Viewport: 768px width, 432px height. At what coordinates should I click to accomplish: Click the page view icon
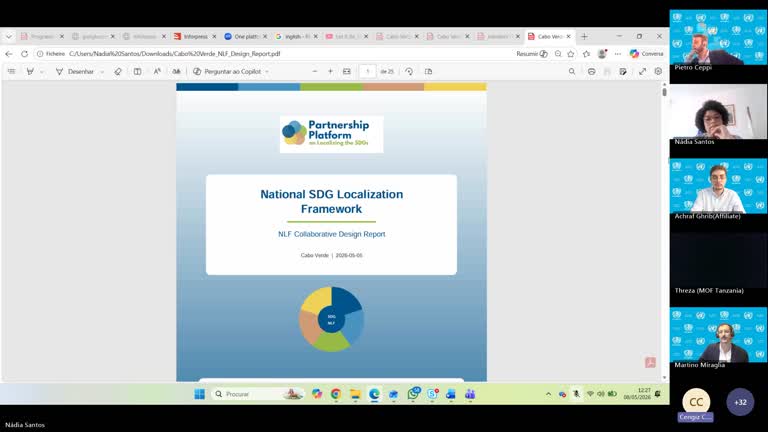(429, 72)
